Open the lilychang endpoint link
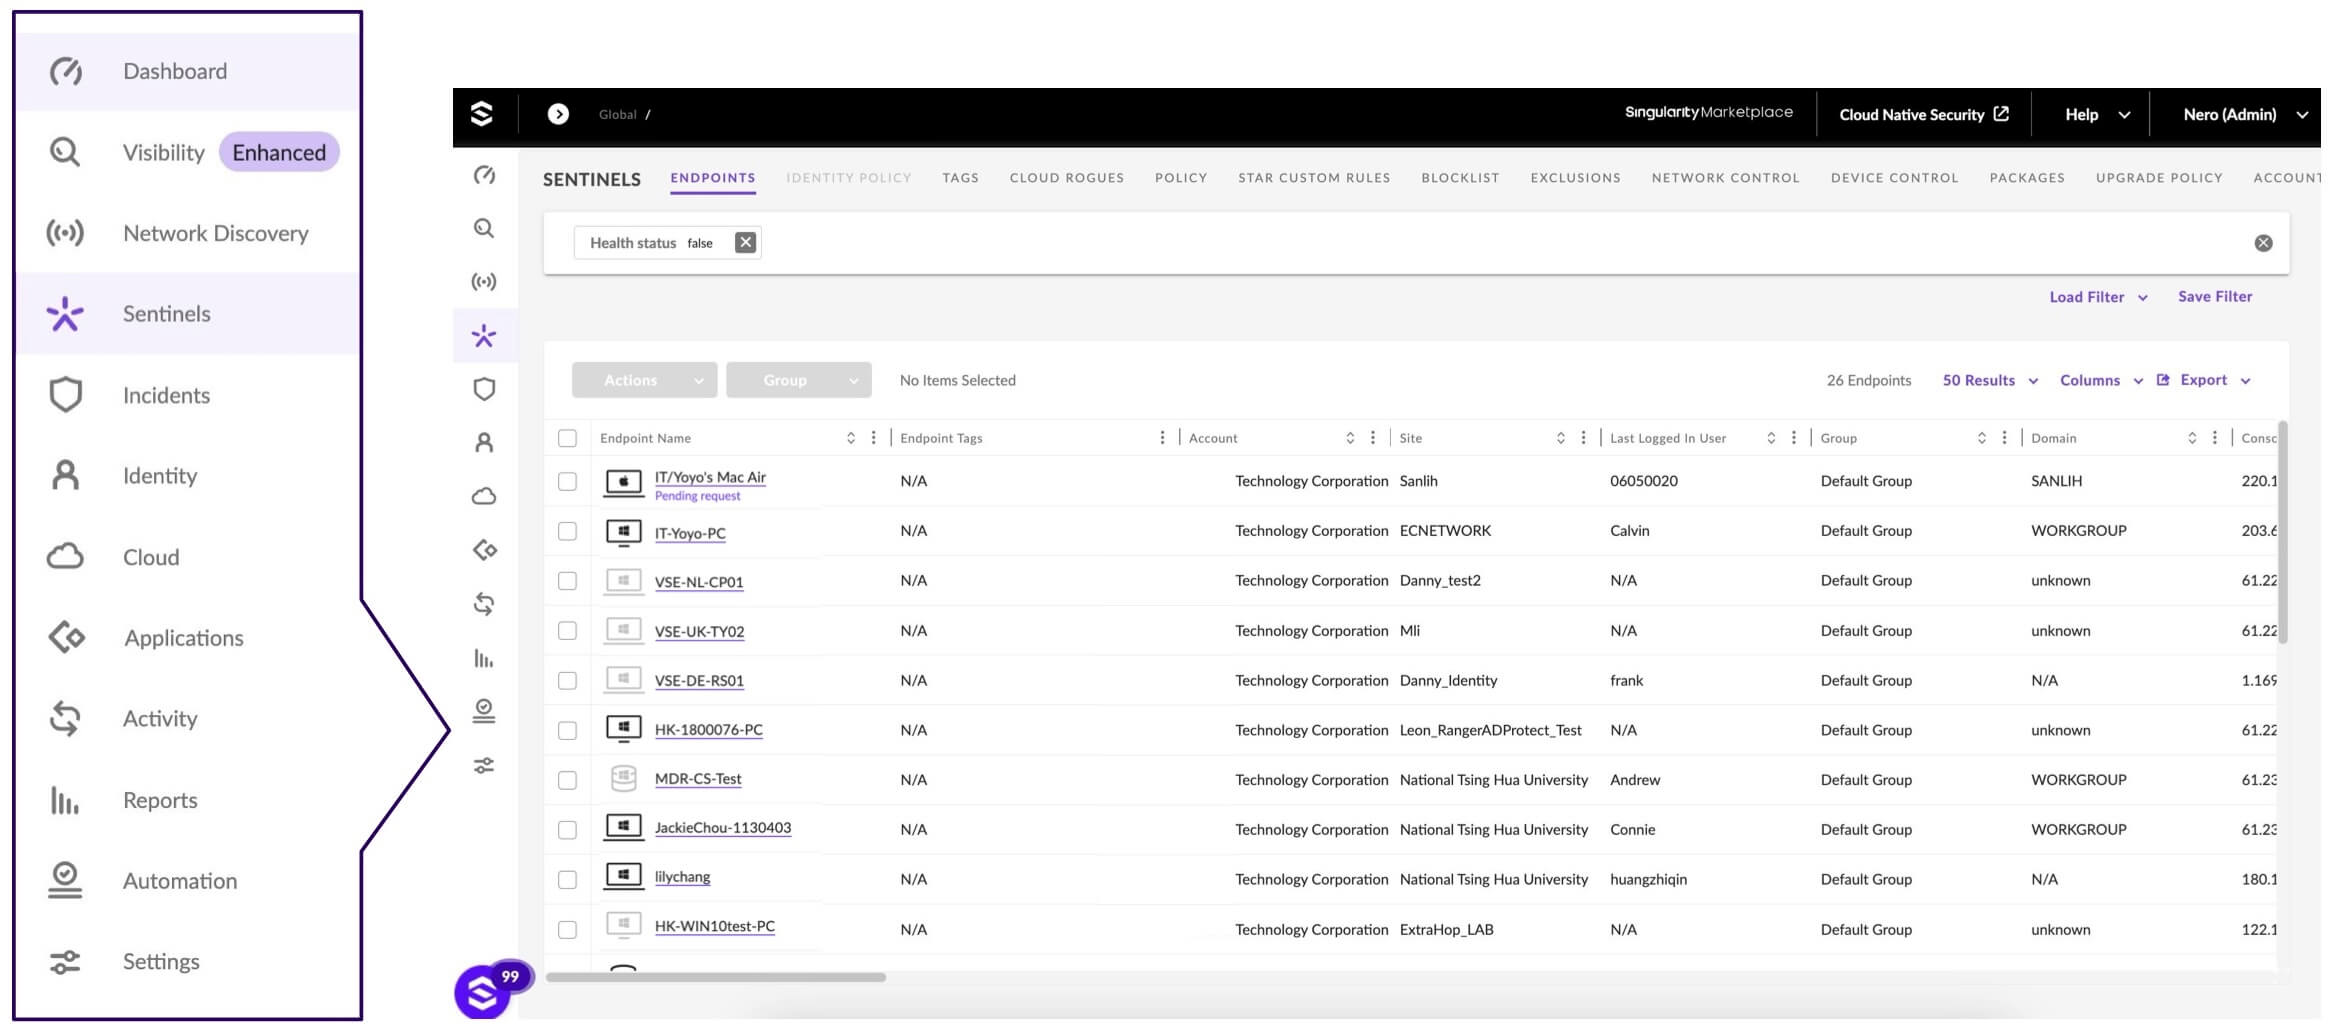 tap(682, 877)
